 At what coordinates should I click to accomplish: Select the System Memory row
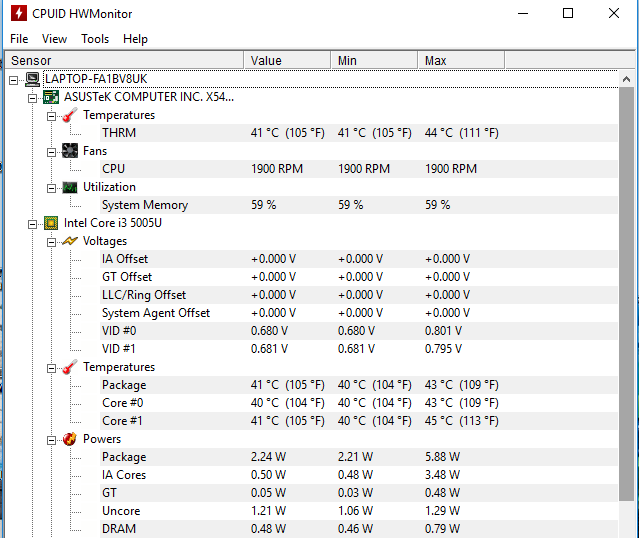tap(359, 205)
